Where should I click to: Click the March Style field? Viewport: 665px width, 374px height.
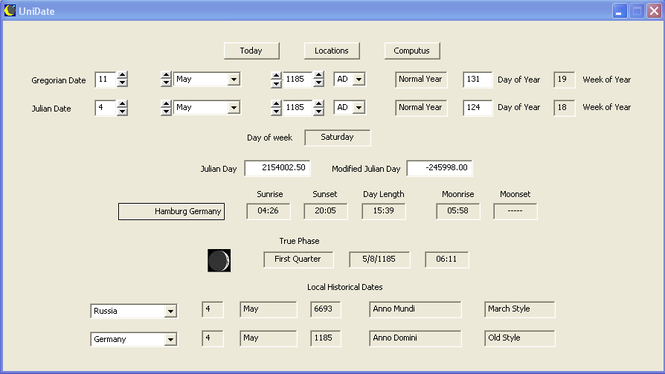[520, 310]
